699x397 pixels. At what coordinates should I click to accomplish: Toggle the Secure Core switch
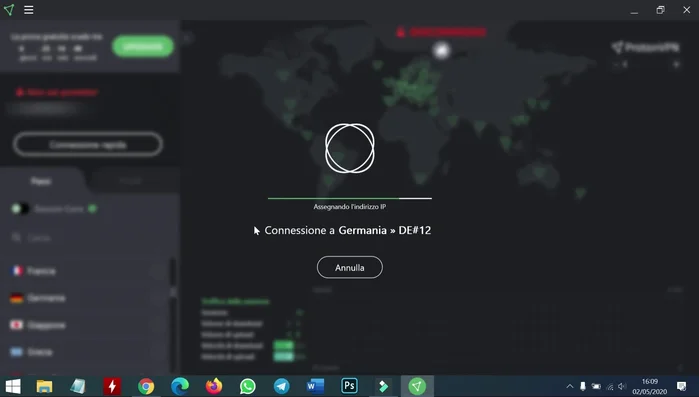point(20,209)
